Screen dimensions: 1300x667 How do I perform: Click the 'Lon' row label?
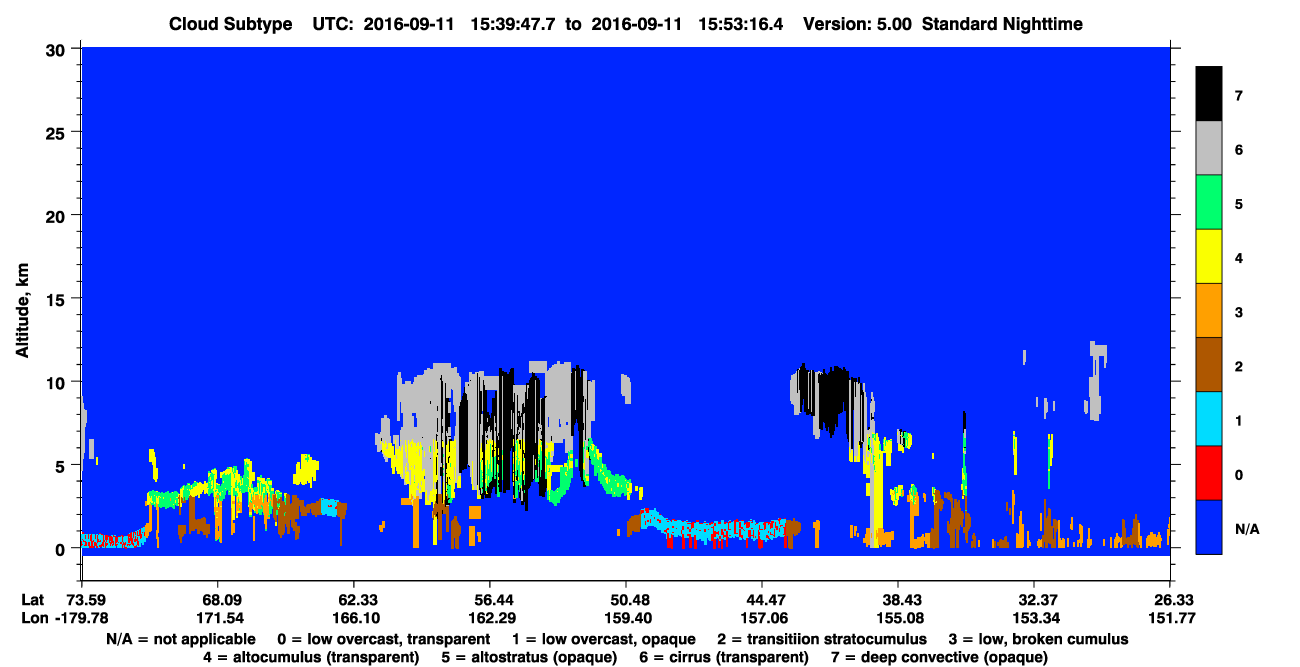click(x=34, y=618)
